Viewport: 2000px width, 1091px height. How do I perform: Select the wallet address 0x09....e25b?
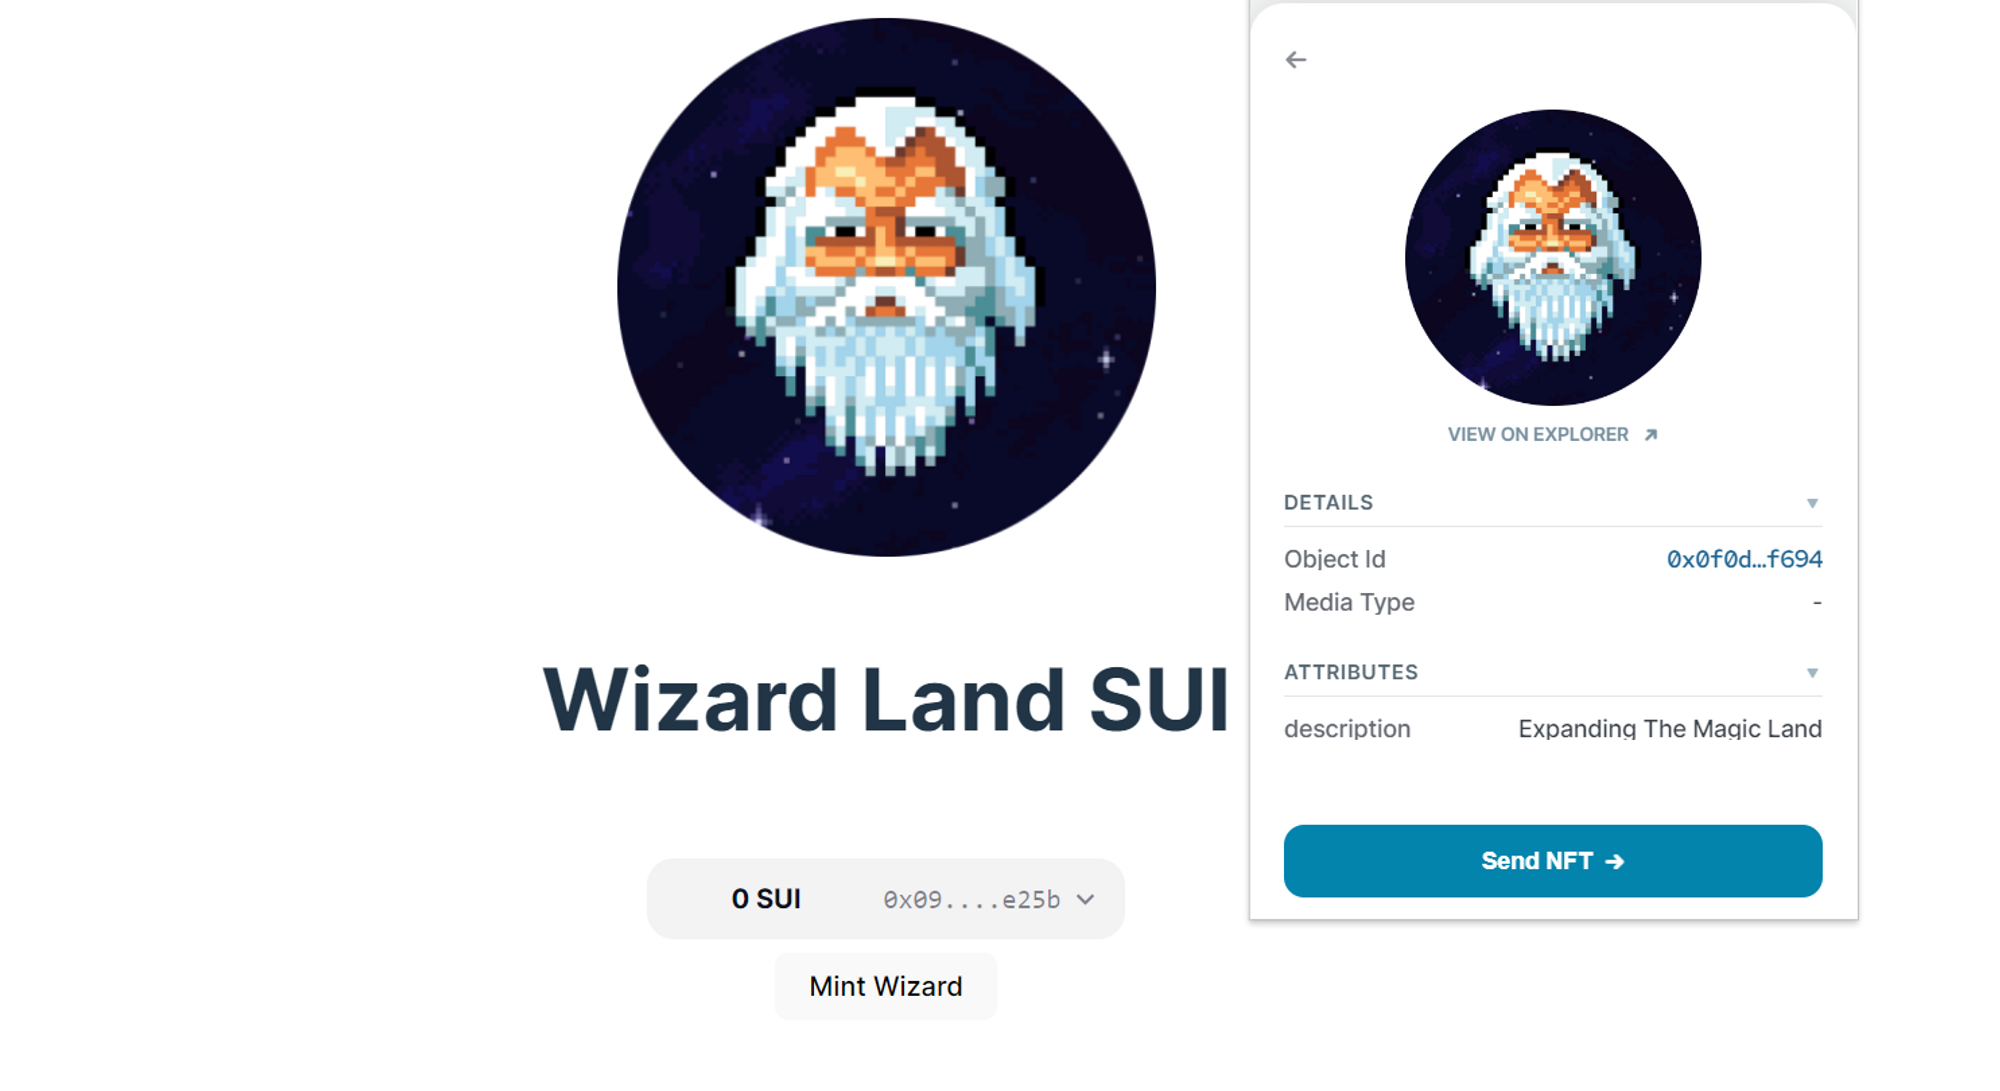[971, 900]
